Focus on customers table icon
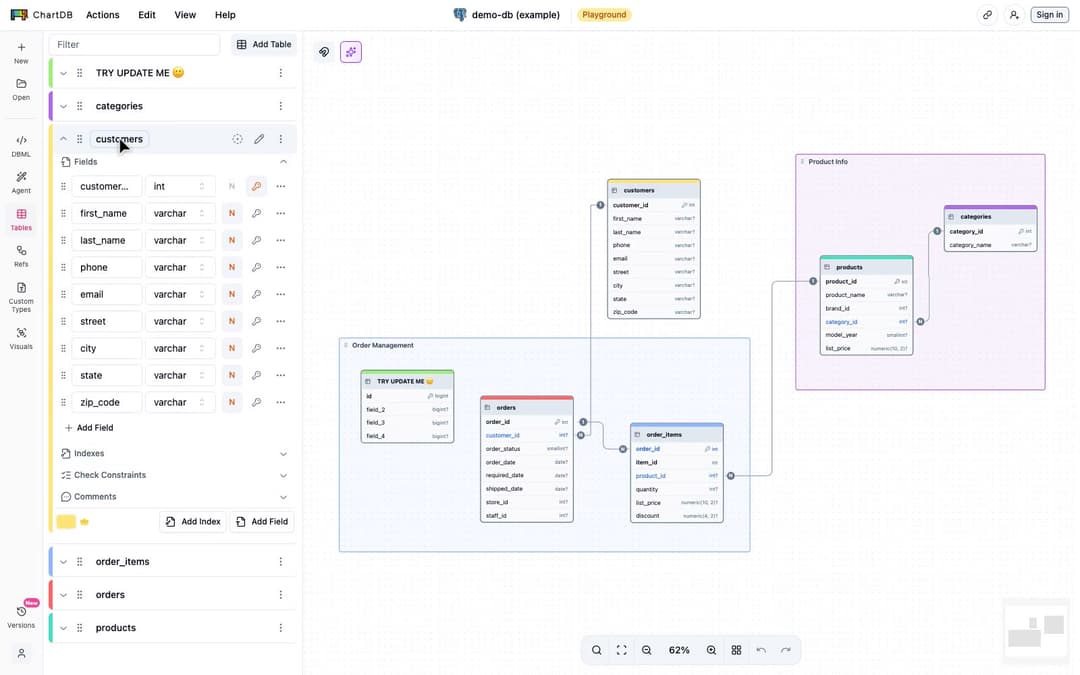Viewport: 1080px width, 675px height. point(237,139)
